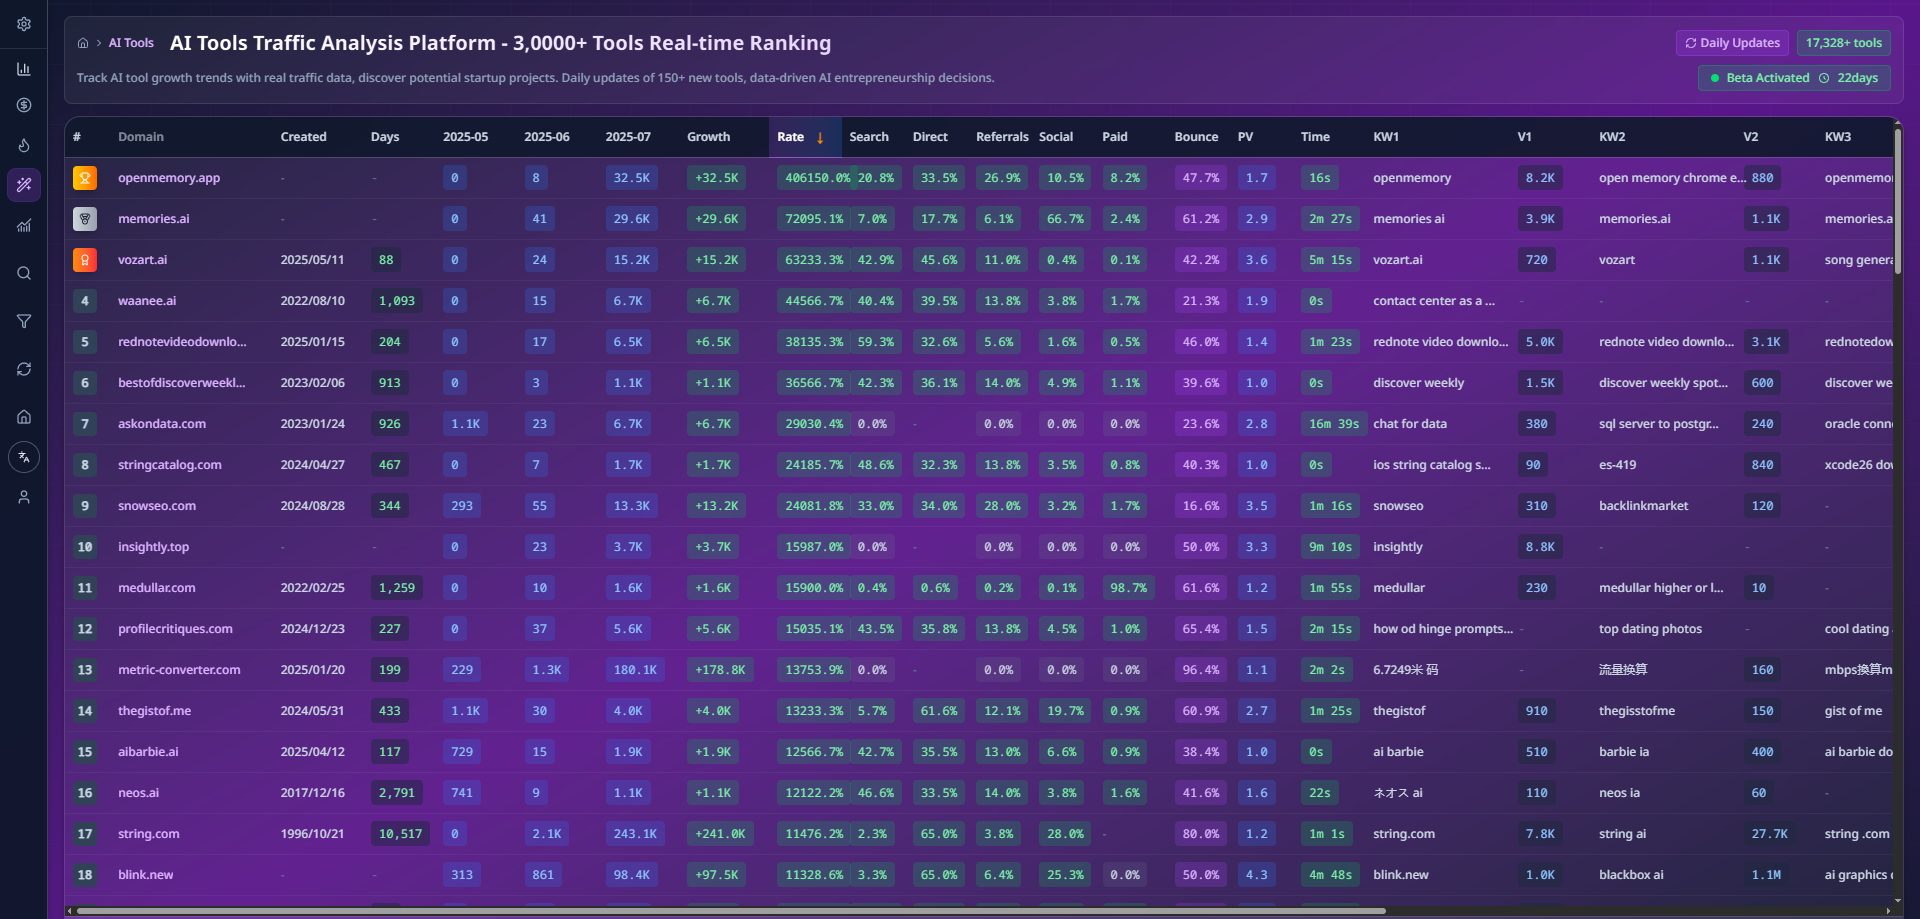1920x919 pixels.
Task: Open the bar chart analytics icon
Action: tap(24, 70)
